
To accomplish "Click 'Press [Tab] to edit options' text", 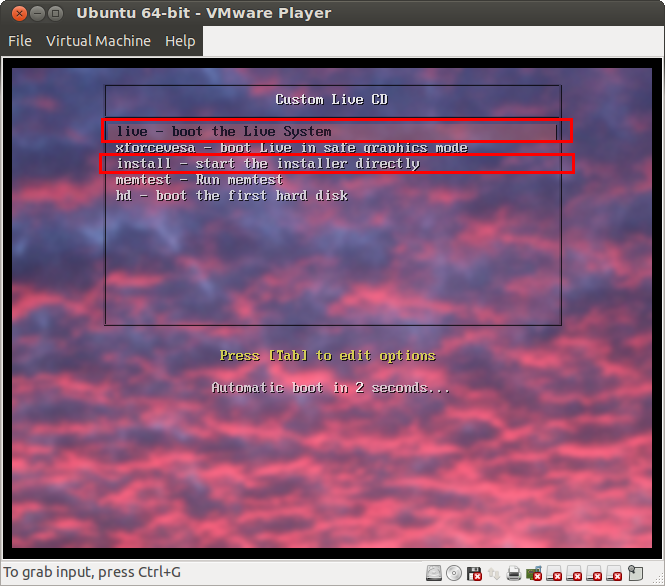I will tap(327, 355).
